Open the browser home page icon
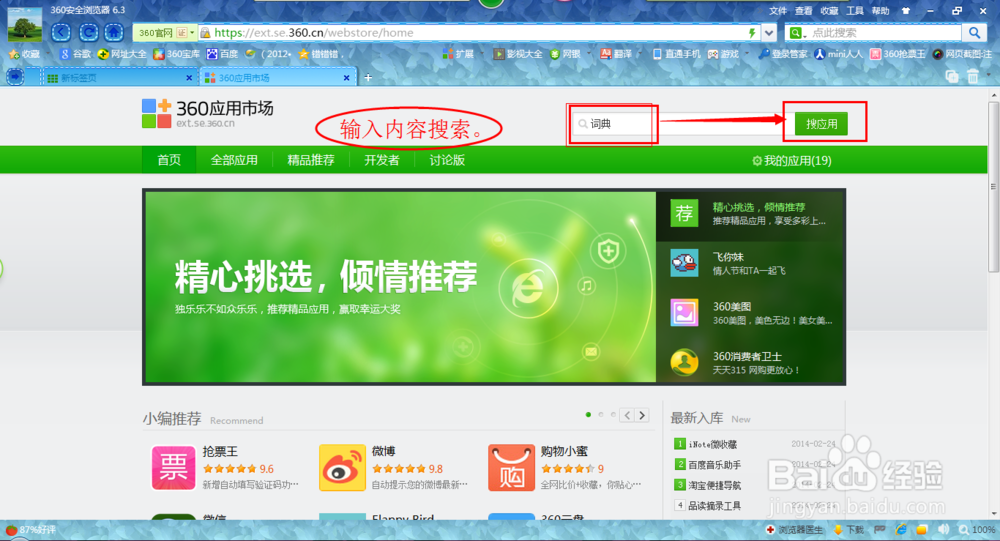 coord(114,32)
